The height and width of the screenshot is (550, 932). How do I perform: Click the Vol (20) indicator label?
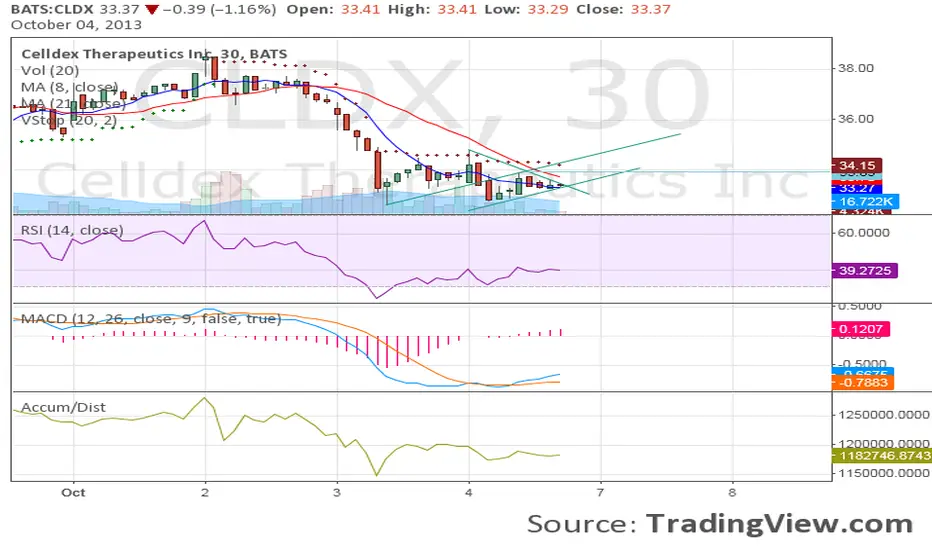pos(50,71)
